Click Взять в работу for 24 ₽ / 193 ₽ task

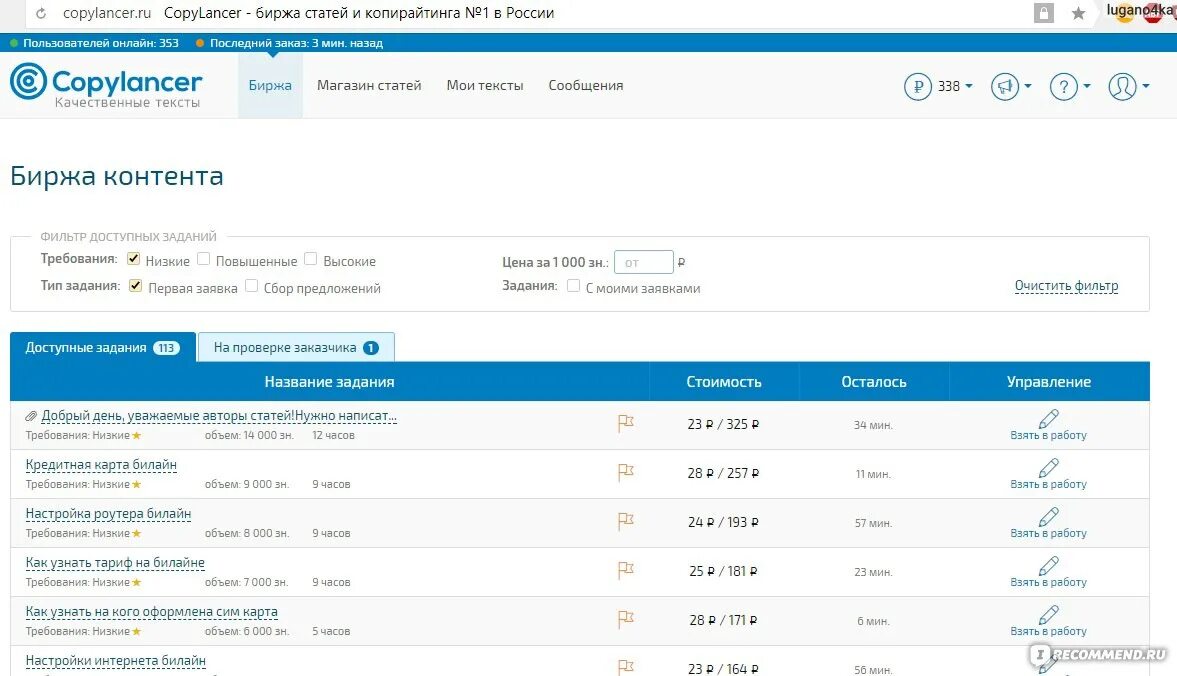pyautogui.click(x=1049, y=533)
